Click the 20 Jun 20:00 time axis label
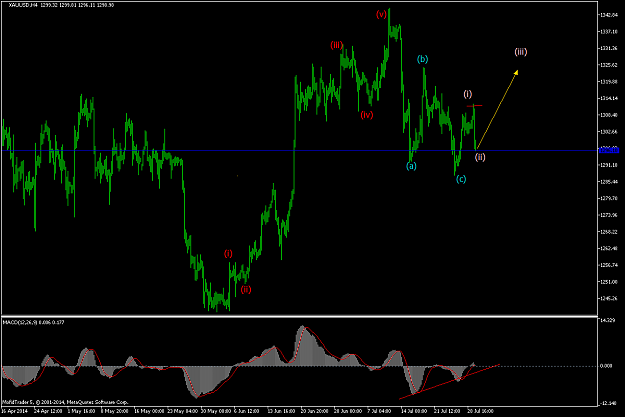Image resolution: width=625 pixels, height=417 pixels. coord(314,411)
